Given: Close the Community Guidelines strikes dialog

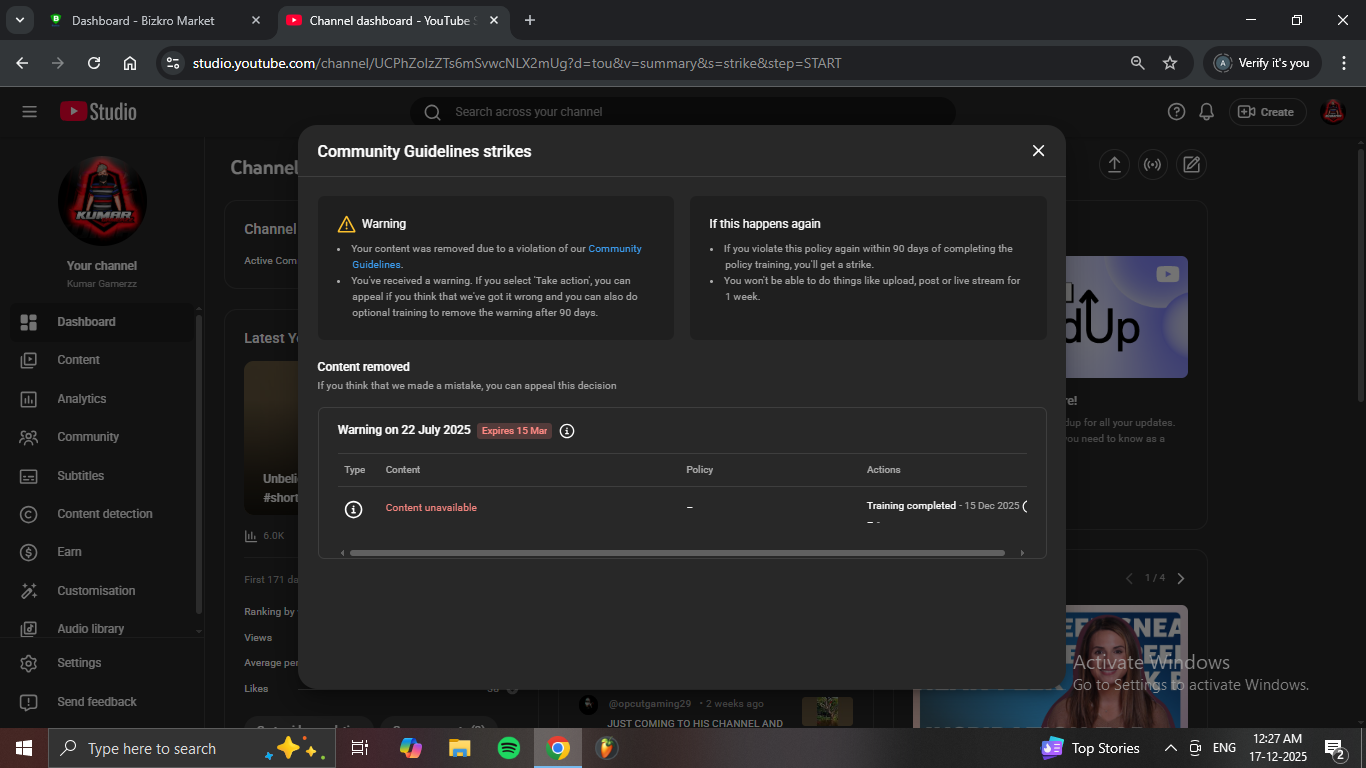Looking at the screenshot, I should tap(1038, 151).
